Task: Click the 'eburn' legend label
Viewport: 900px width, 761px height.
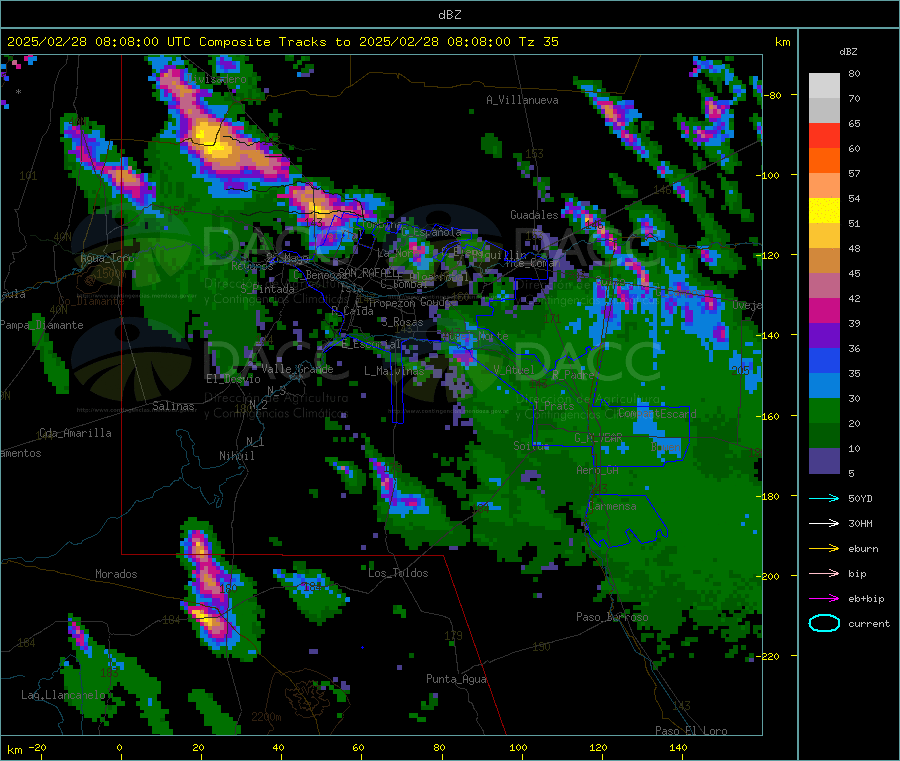Action: [863, 549]
